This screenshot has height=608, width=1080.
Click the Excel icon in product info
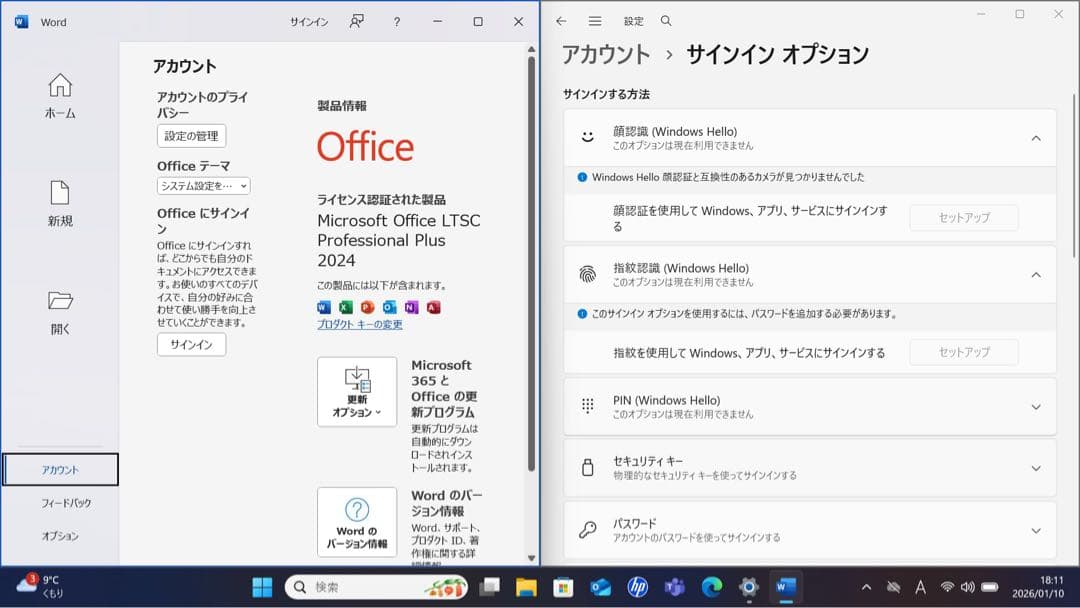[345, 307]
